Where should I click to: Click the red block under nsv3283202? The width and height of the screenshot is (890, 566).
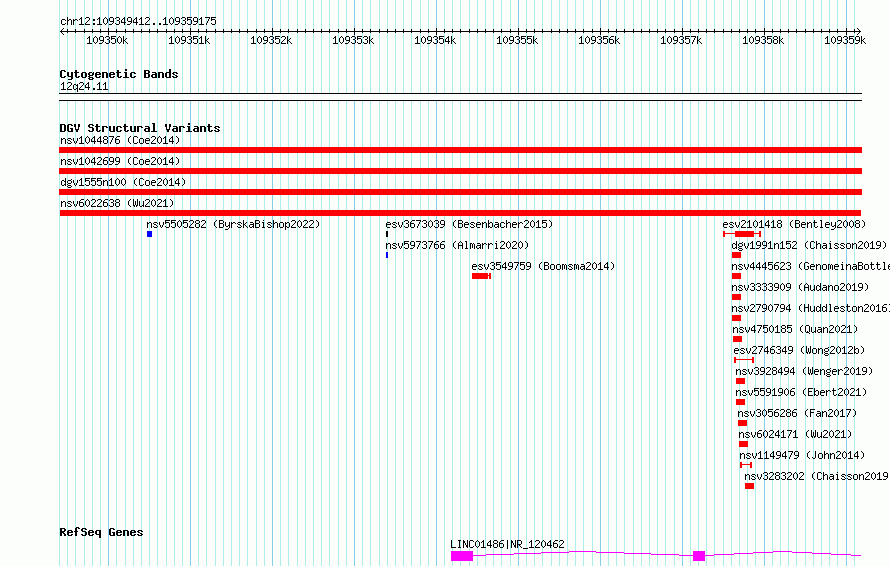(x=749, y=486)
